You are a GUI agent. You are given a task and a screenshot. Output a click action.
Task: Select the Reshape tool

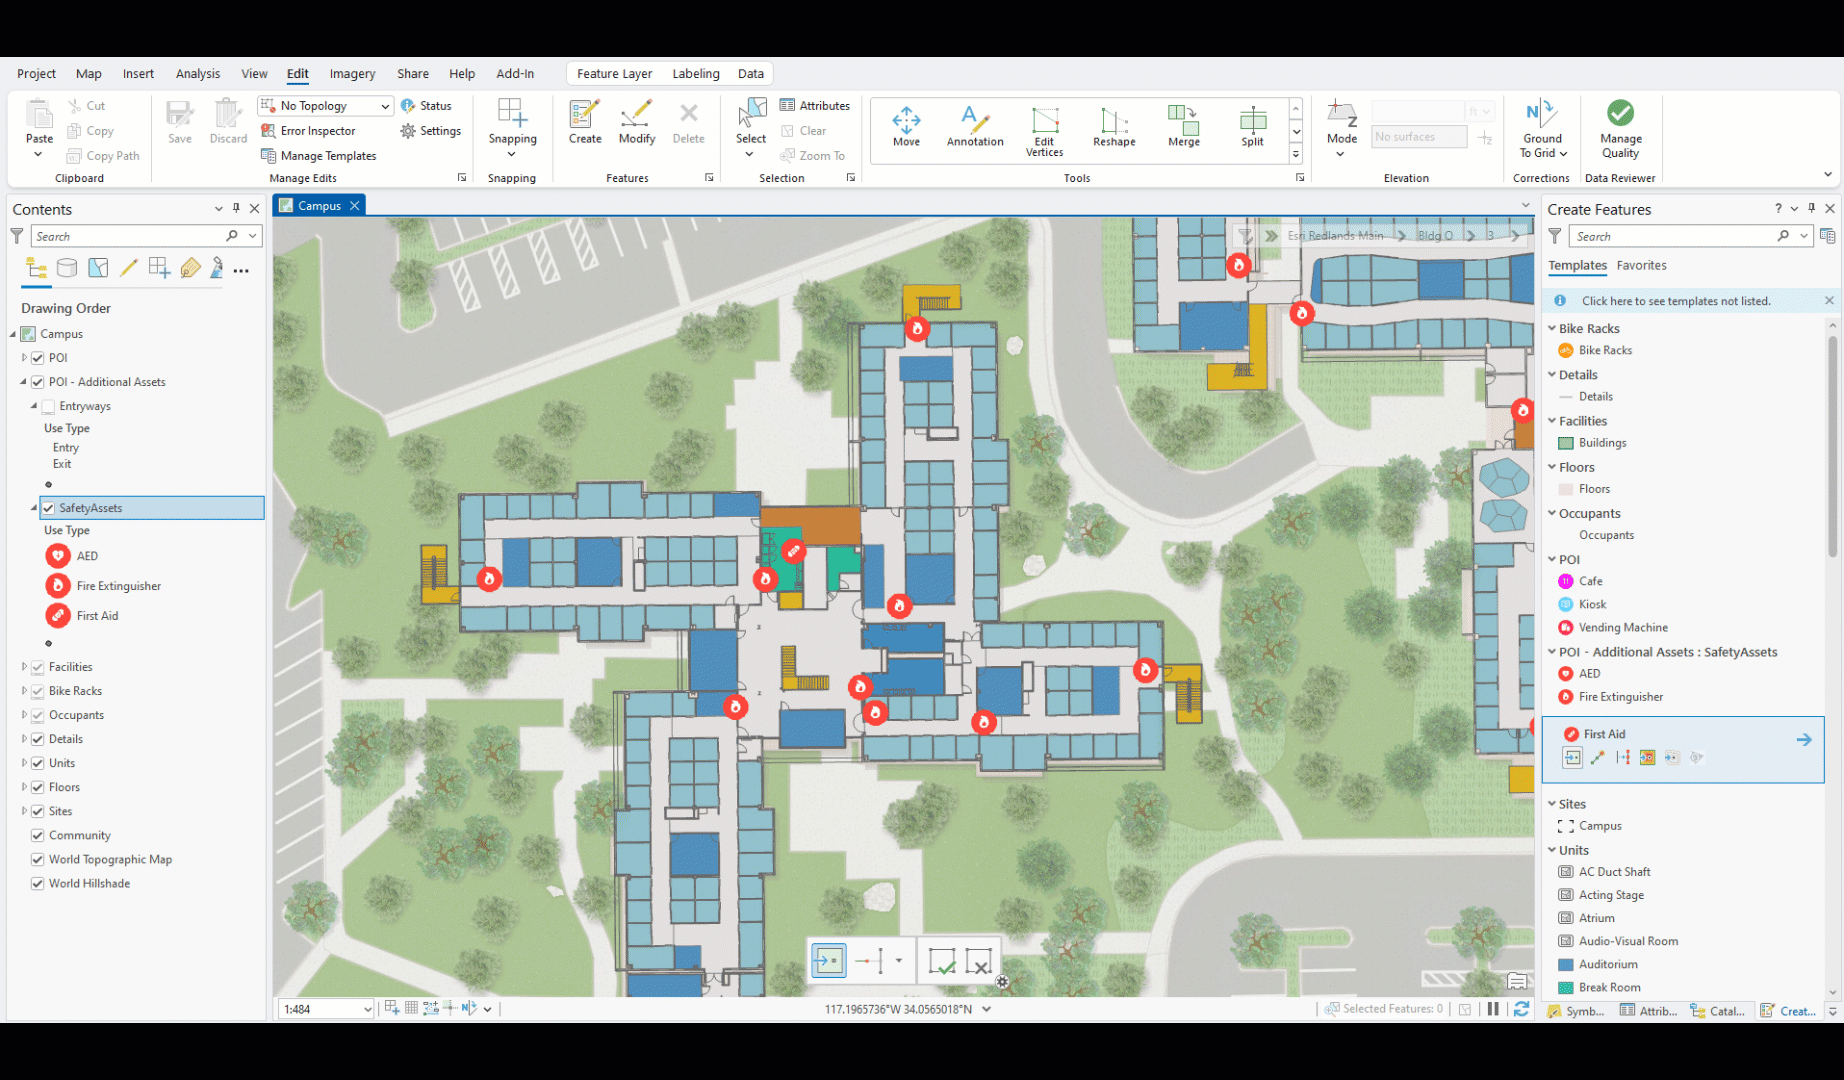[x=1113, y=127]
